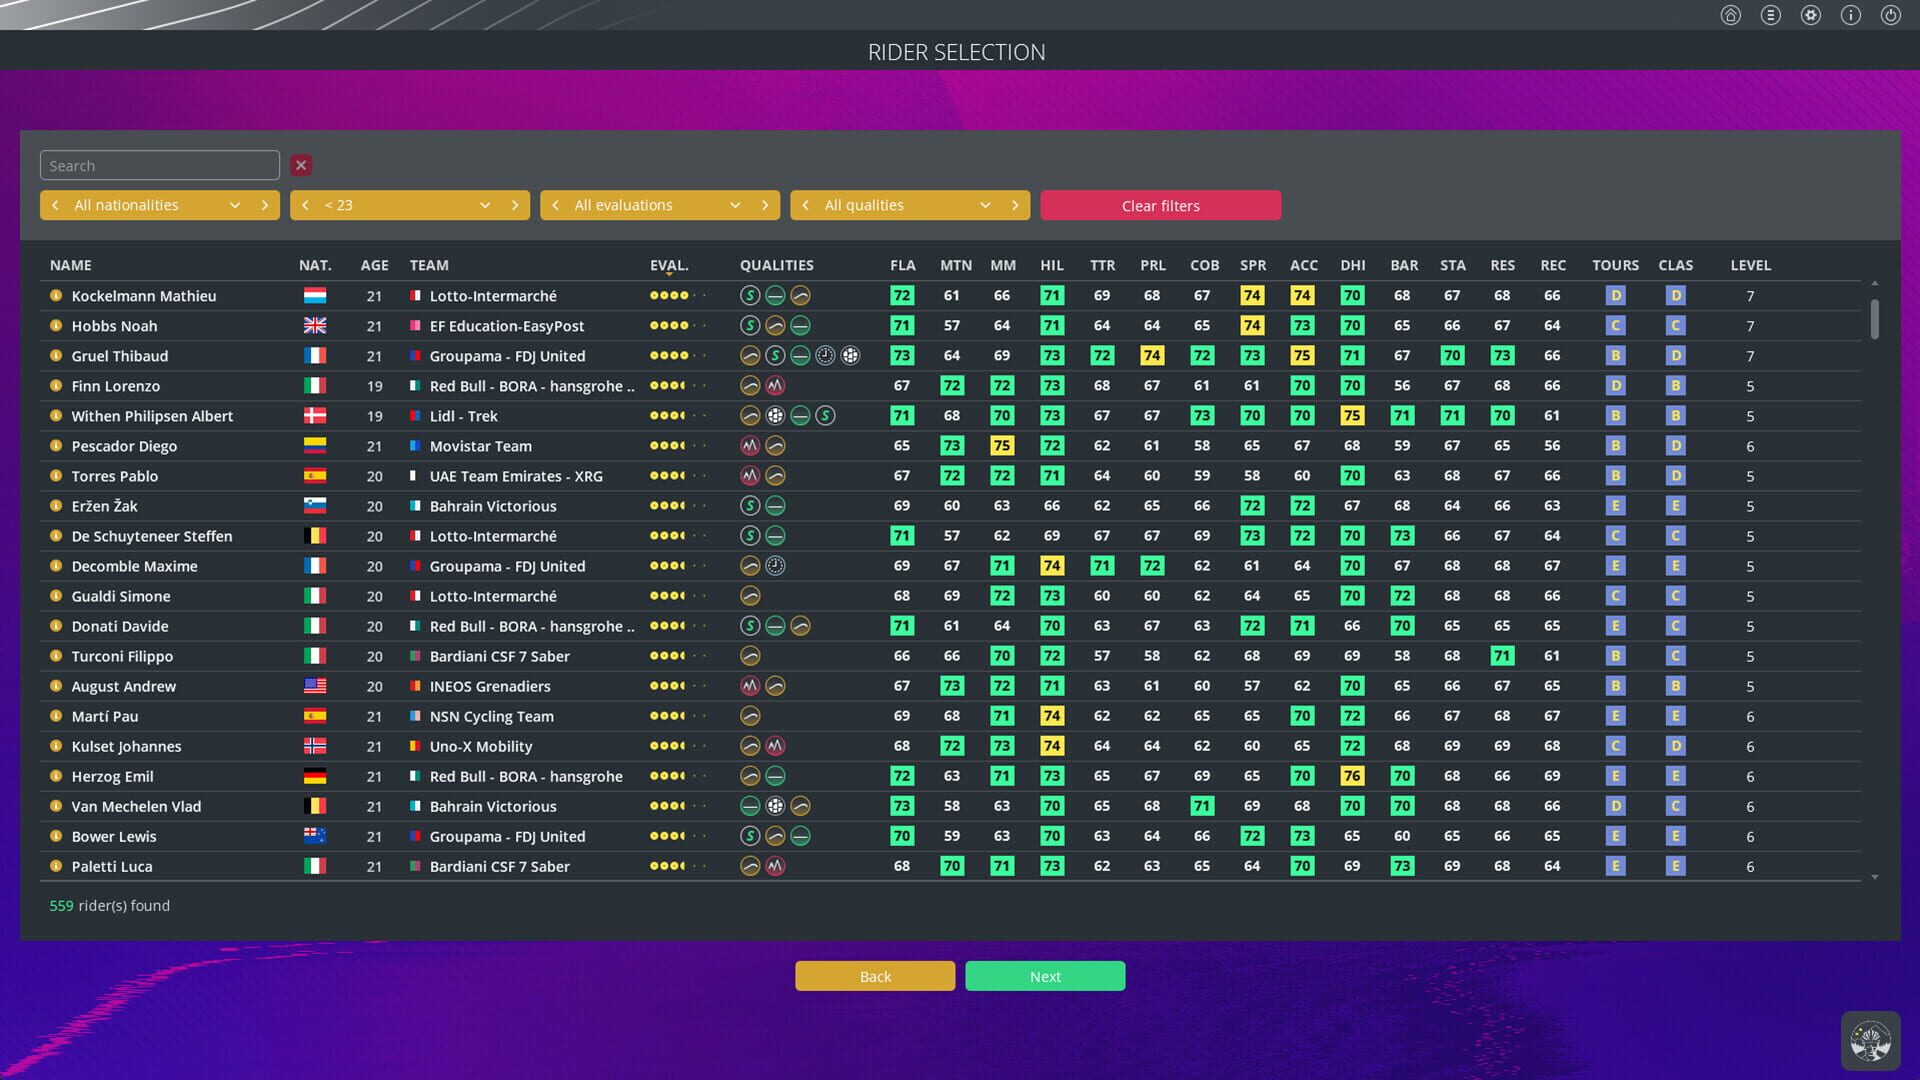Screen dimensions: 1920x1080
Task: Click the power/quit icon
Action: (x=1890, y=15)
